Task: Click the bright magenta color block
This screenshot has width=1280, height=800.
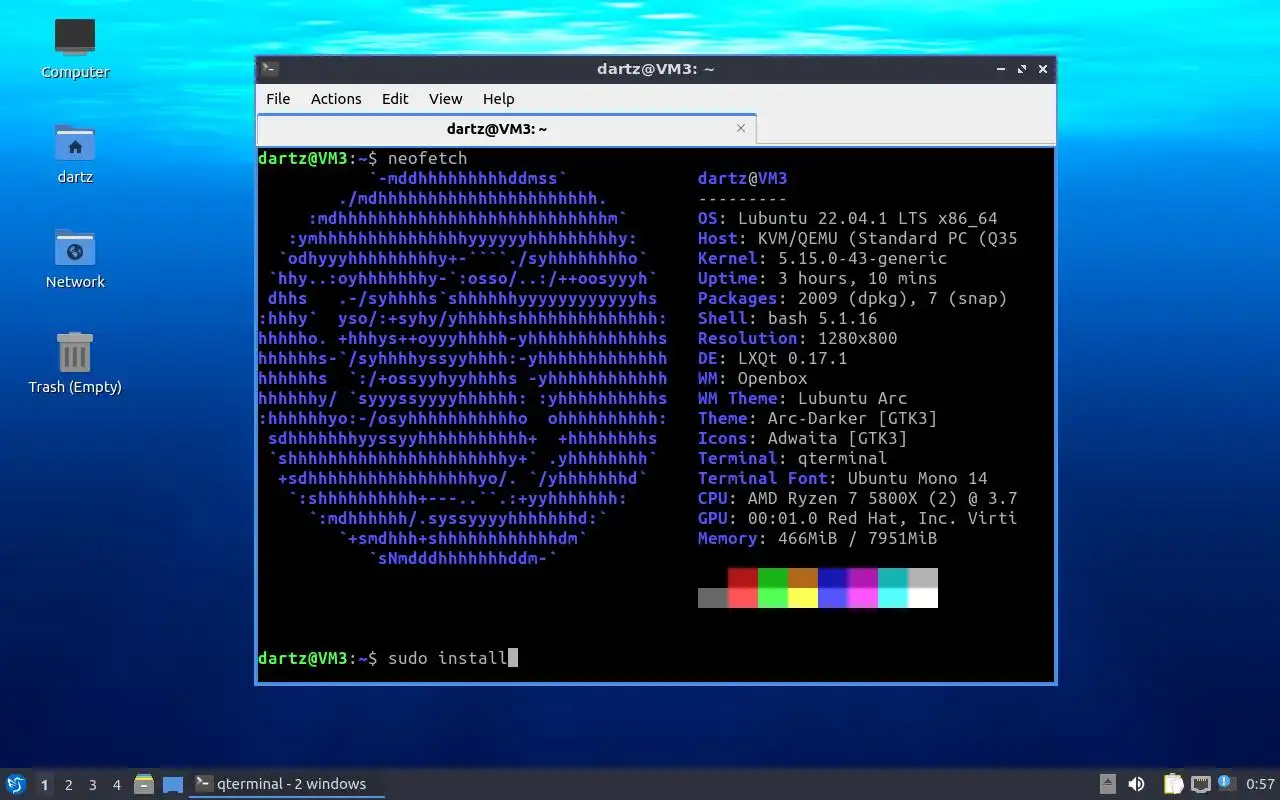Action: click(863, 598)
